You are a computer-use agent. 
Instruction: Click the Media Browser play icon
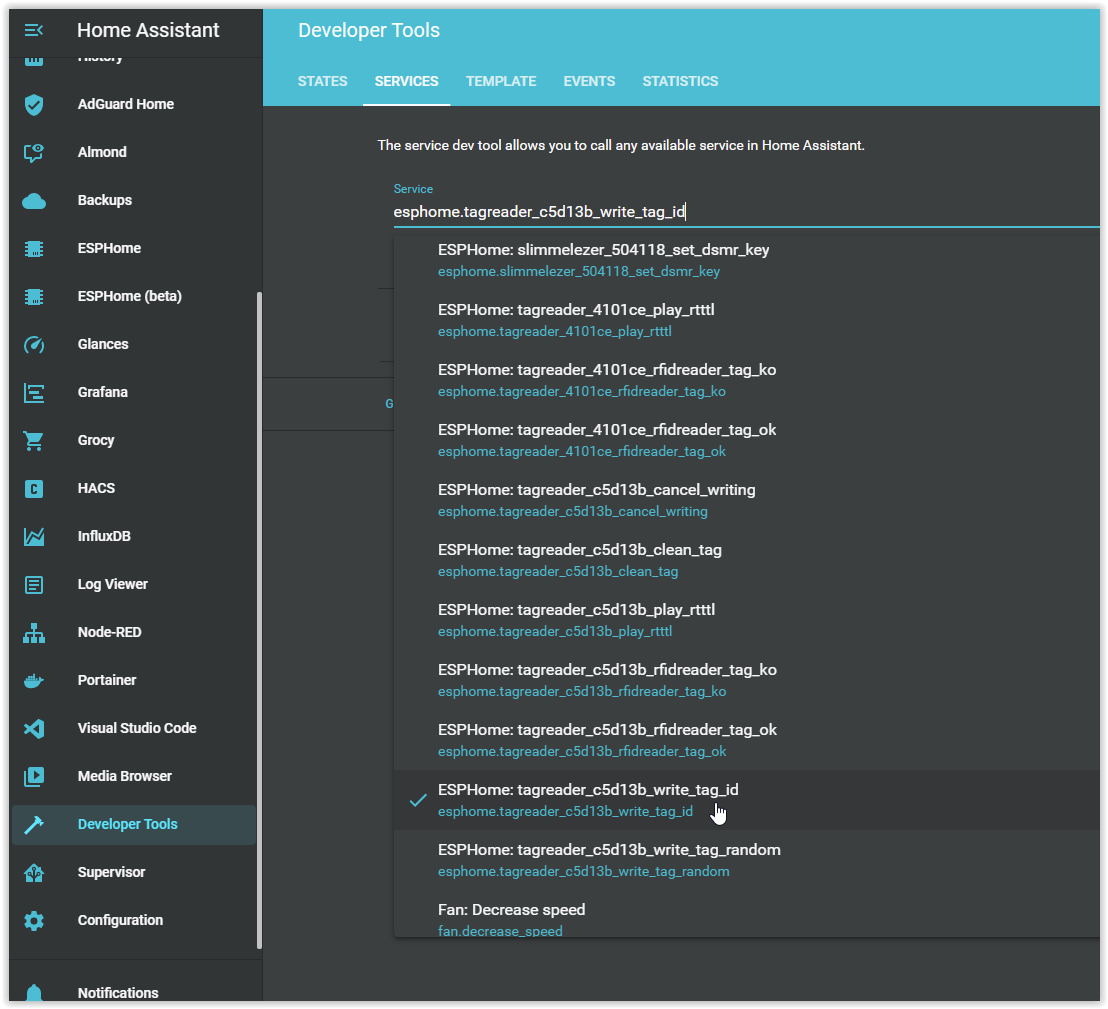coord(33,777)
